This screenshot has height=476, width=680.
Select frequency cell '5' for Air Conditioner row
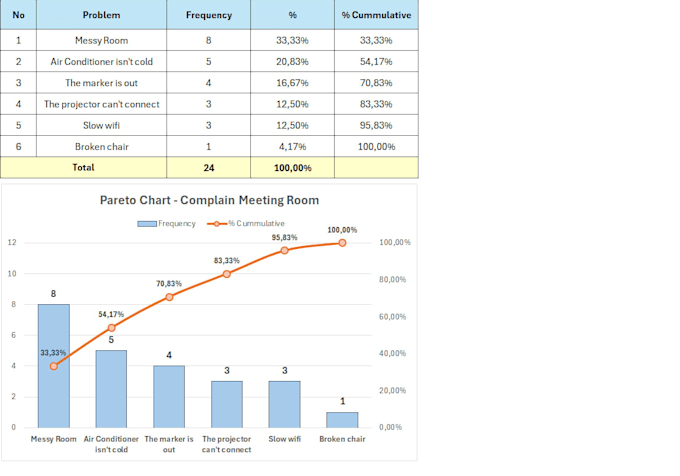pyautogui.click(x=209, y=62)
